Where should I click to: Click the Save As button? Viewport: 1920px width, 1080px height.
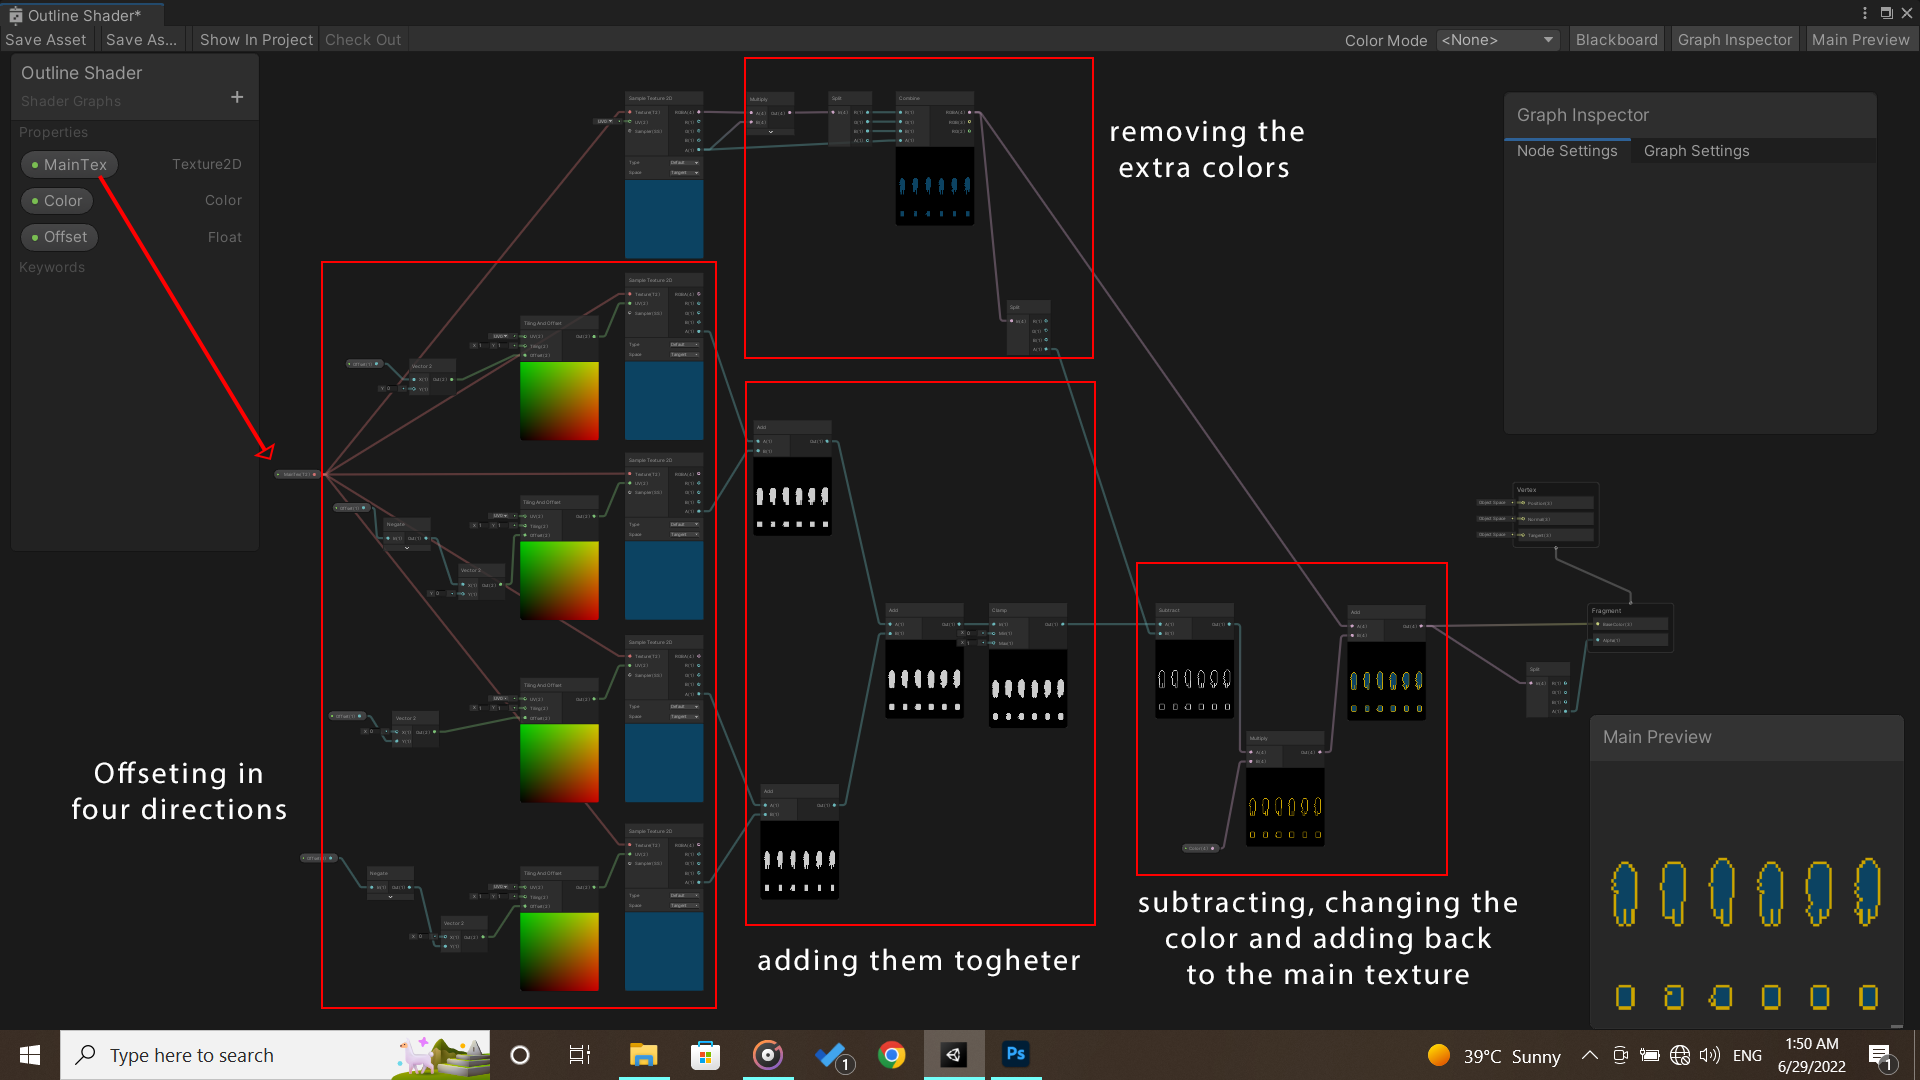142,40
